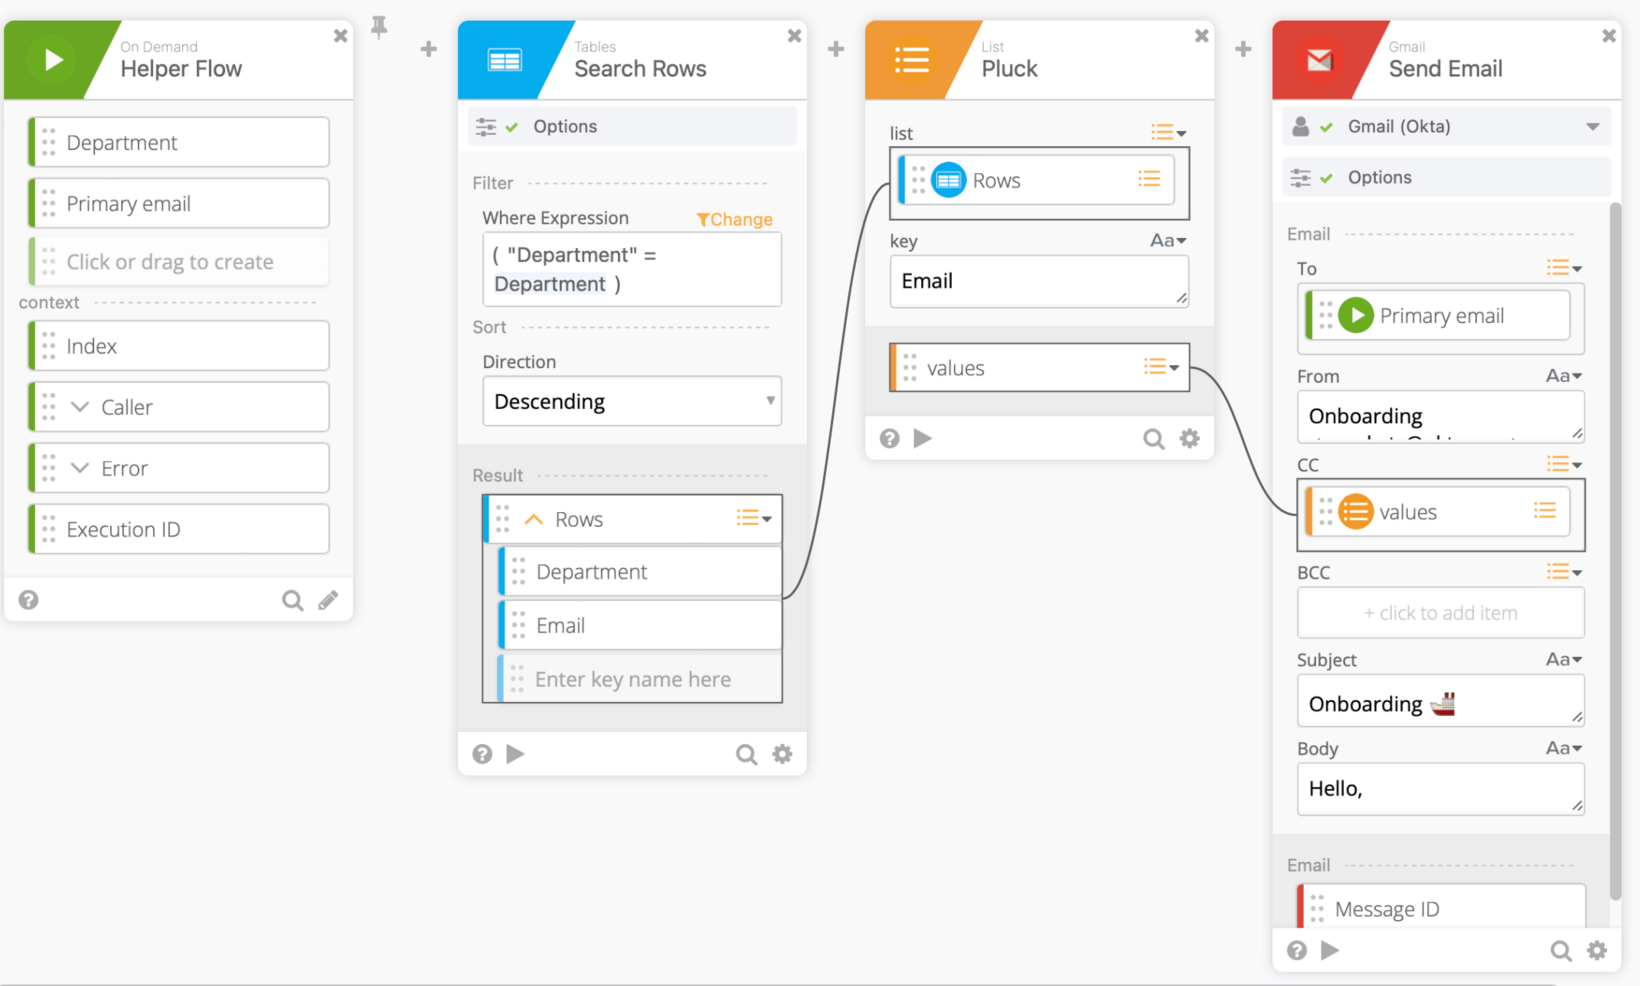
Task: Click Change link for Where Expression
Action: coord(735,219)
